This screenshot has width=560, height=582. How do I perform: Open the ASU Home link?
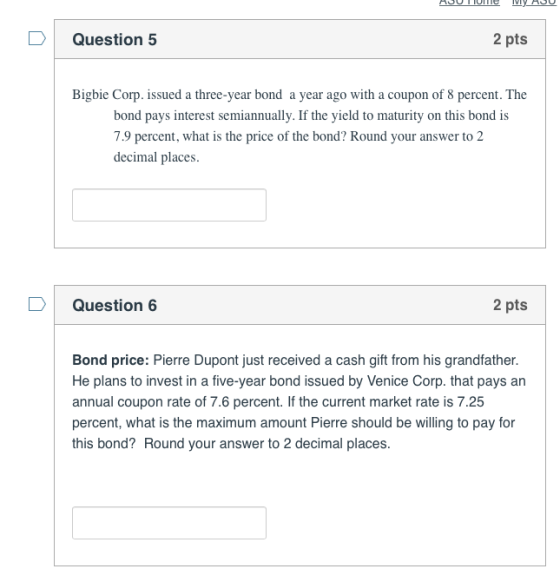(x=469, y=2)
